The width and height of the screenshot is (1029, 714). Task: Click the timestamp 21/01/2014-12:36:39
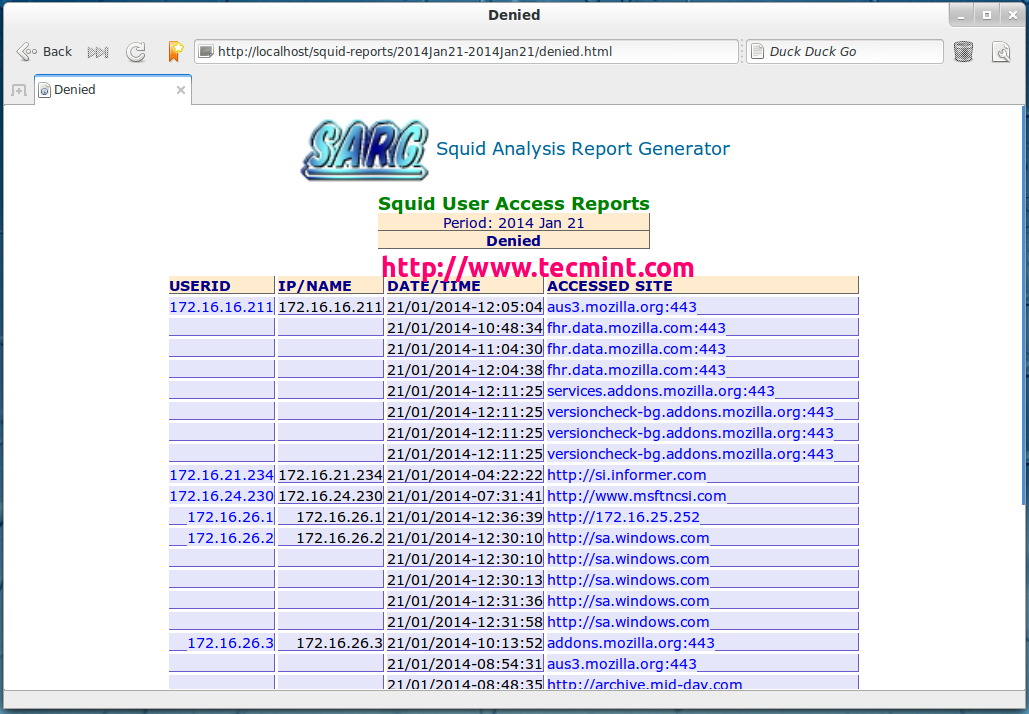click(465, 516)
